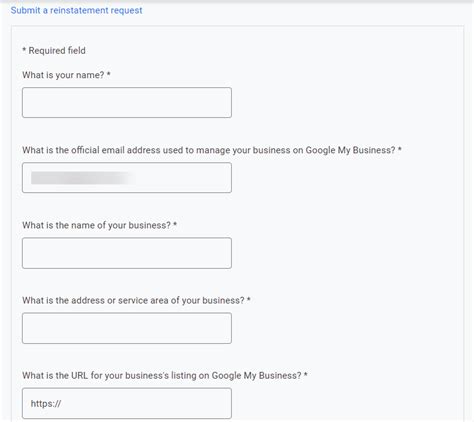This screenshot has width=474, height=422.
Task: Click the business listing URL input field
Action: (127, 403)
